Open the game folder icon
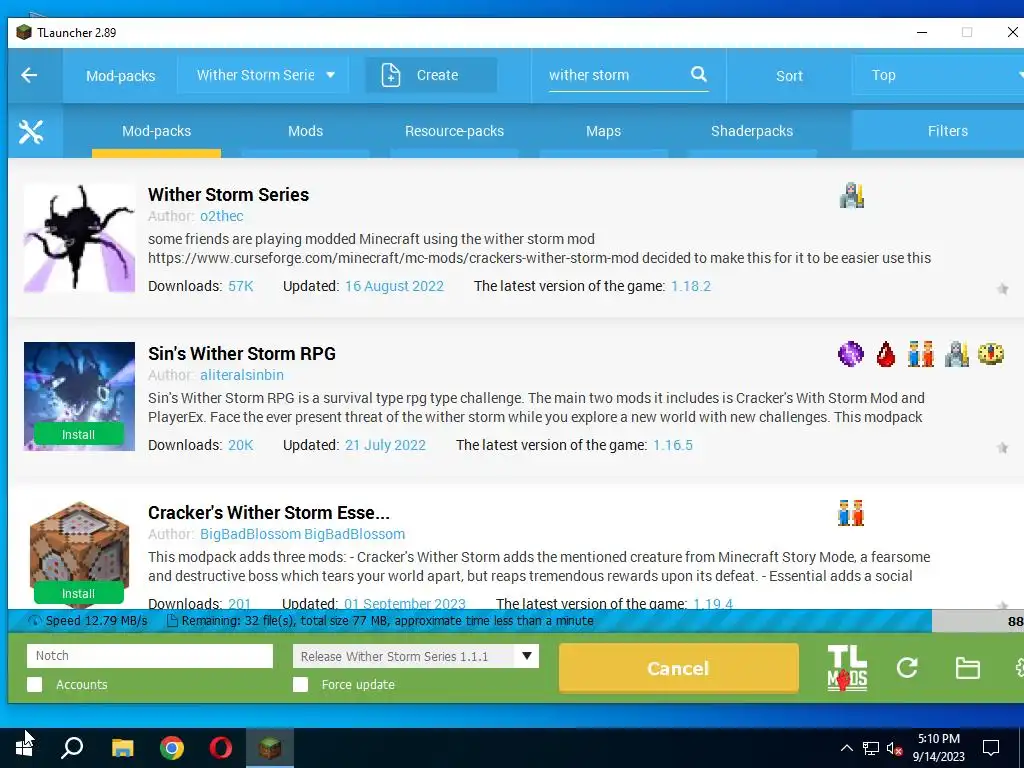1024x768 pixels. [x=967, y=668]
